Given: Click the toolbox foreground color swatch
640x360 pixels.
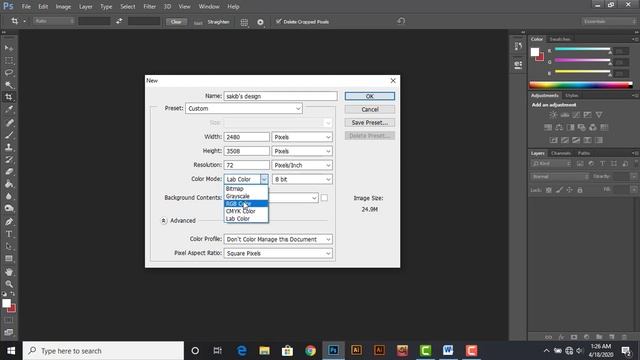Looking at the screenshot, I should point(6,303).
